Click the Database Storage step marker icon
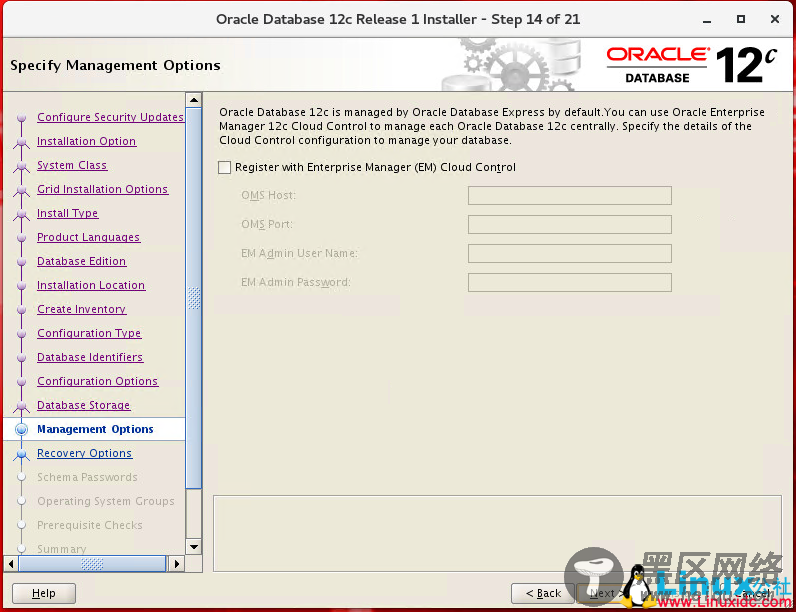This screenshot has height=612, width=796. [21, 406]
